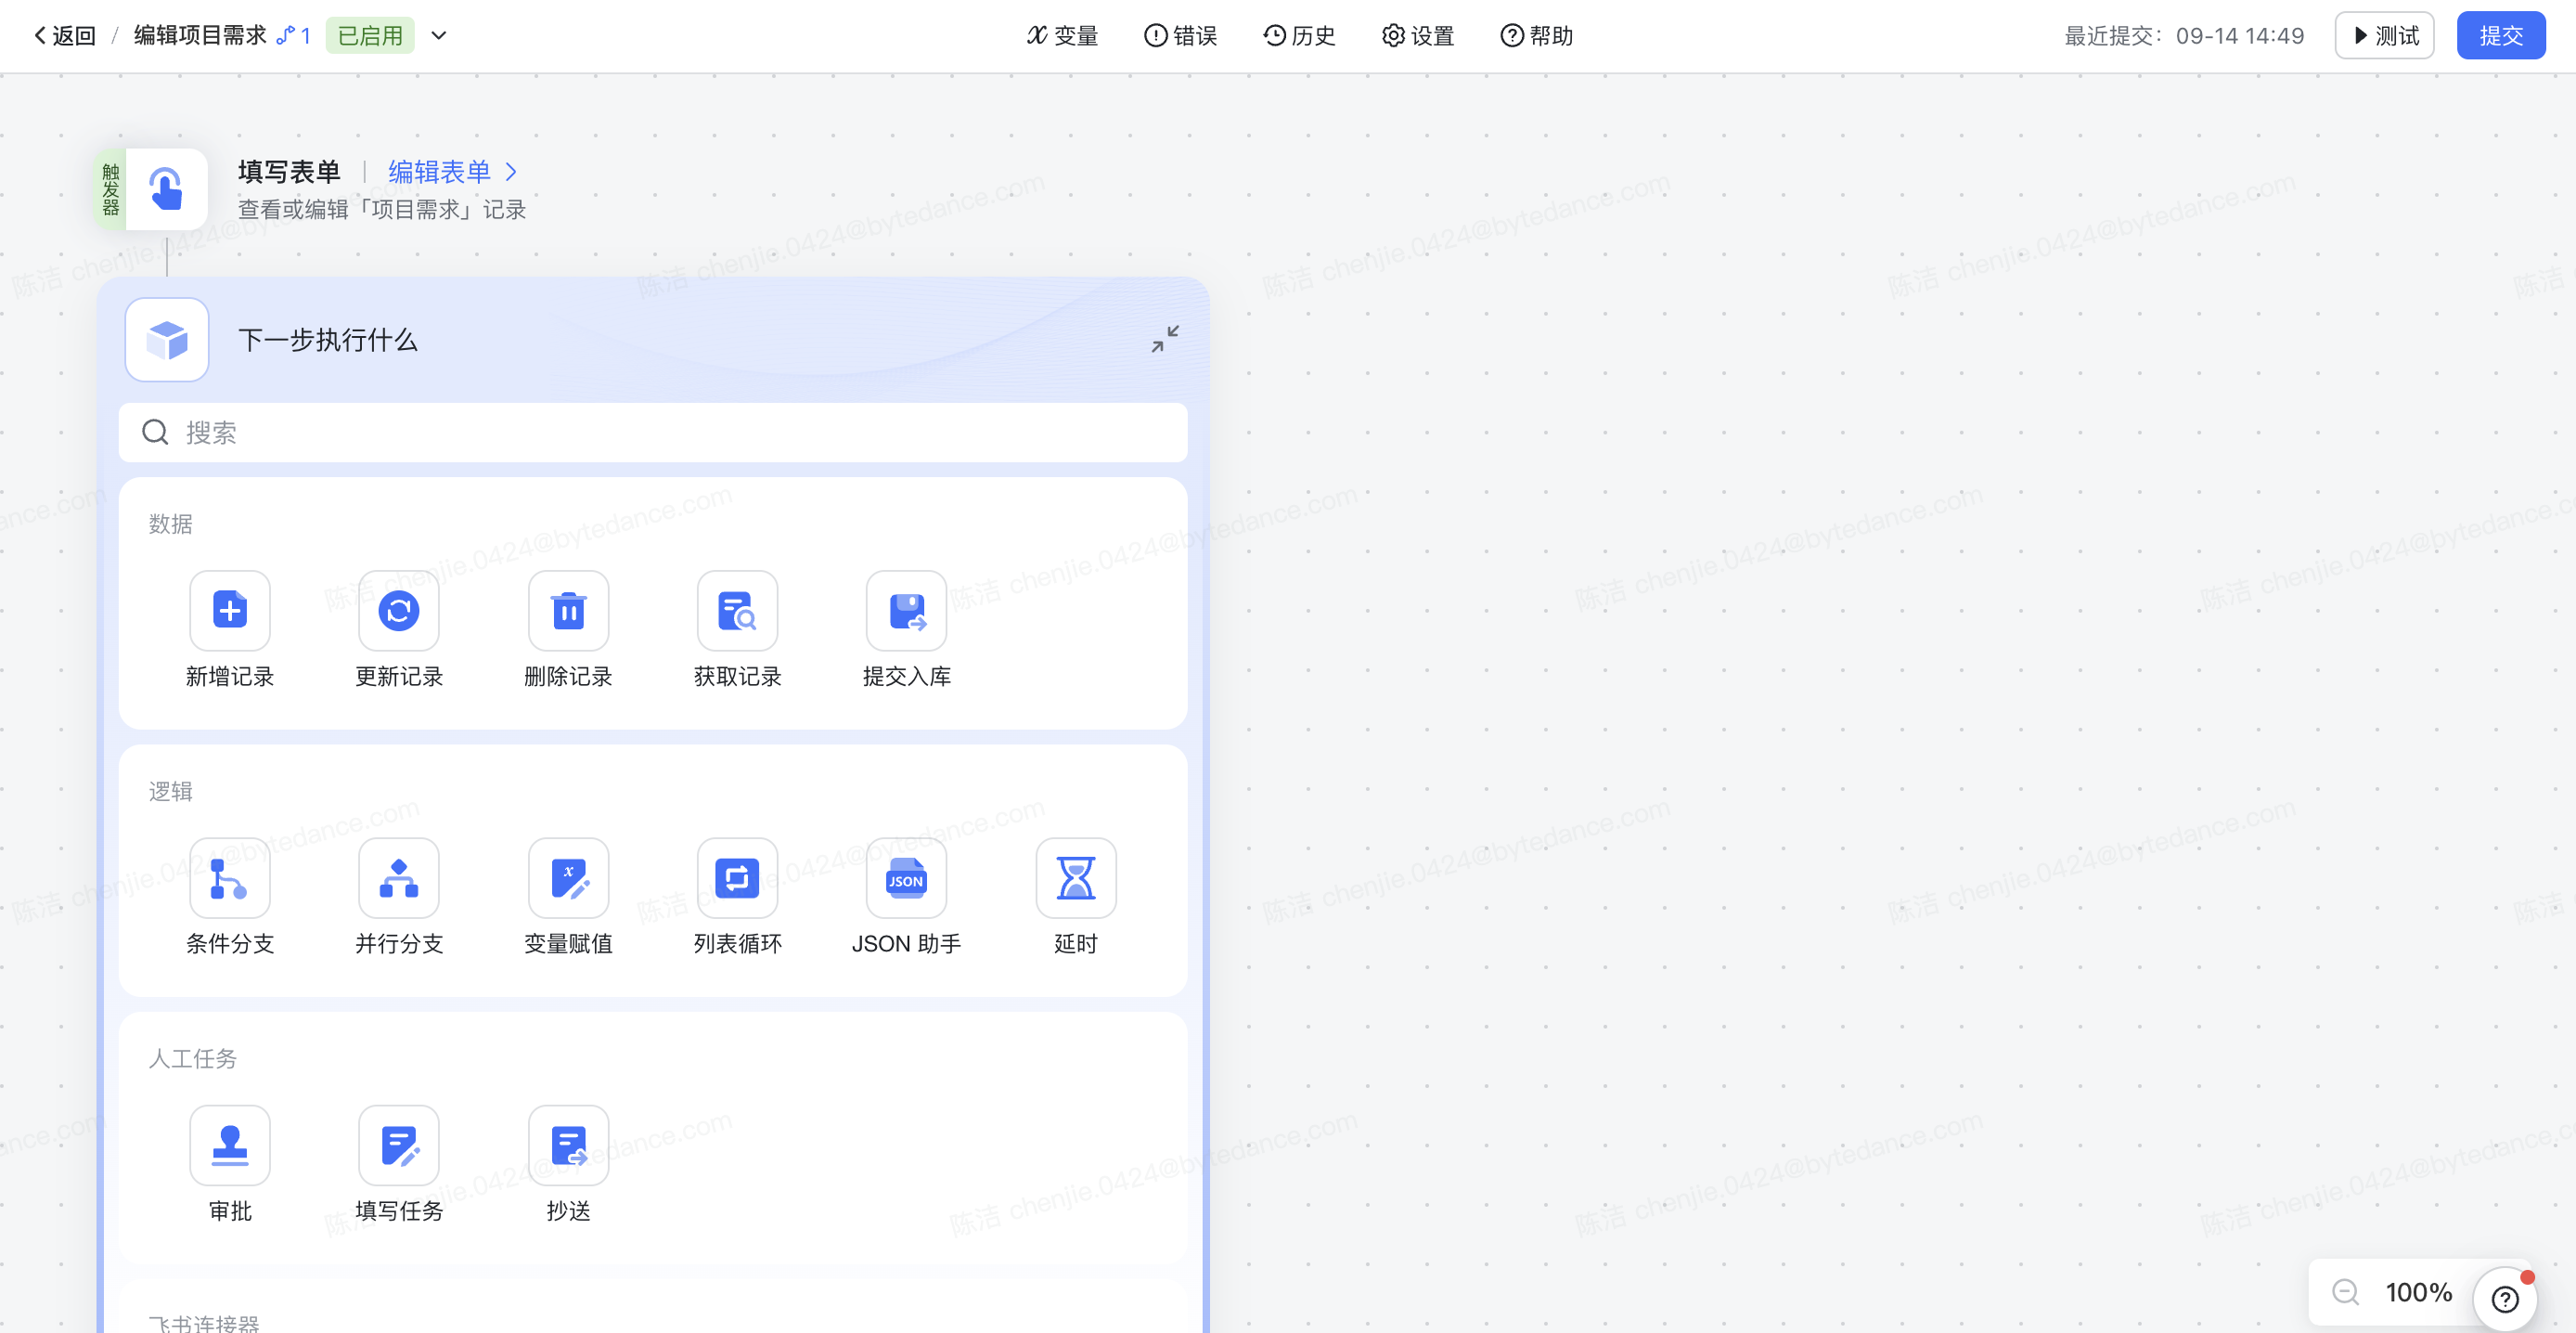Click the 下一步执行什么 panel title

pyautogui.click(x=328, y=340)
